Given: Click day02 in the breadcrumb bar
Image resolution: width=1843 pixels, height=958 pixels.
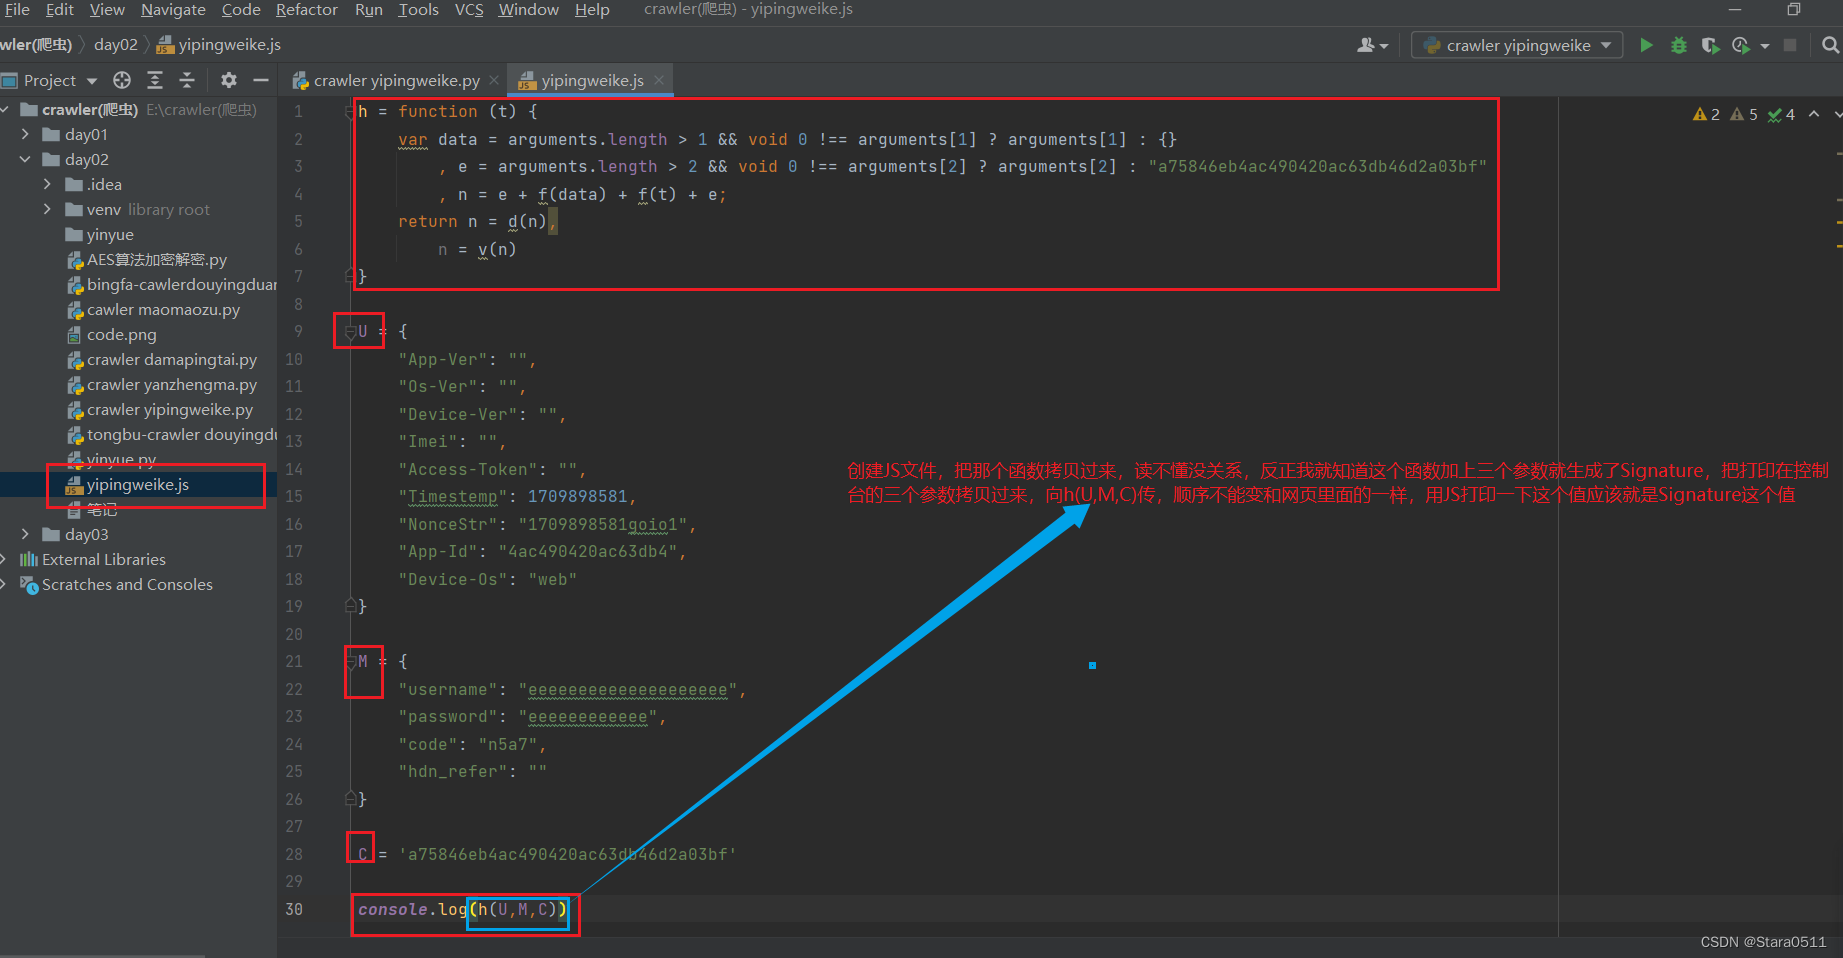Looking at the screenshot, I should tap(116, 45).
